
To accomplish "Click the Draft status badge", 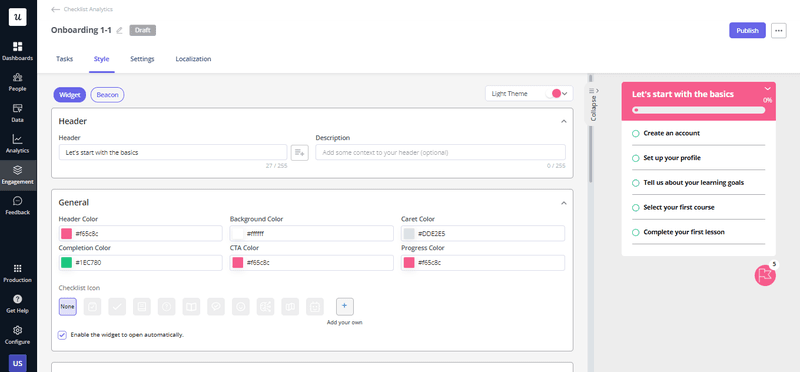I will tap(143, 30).
